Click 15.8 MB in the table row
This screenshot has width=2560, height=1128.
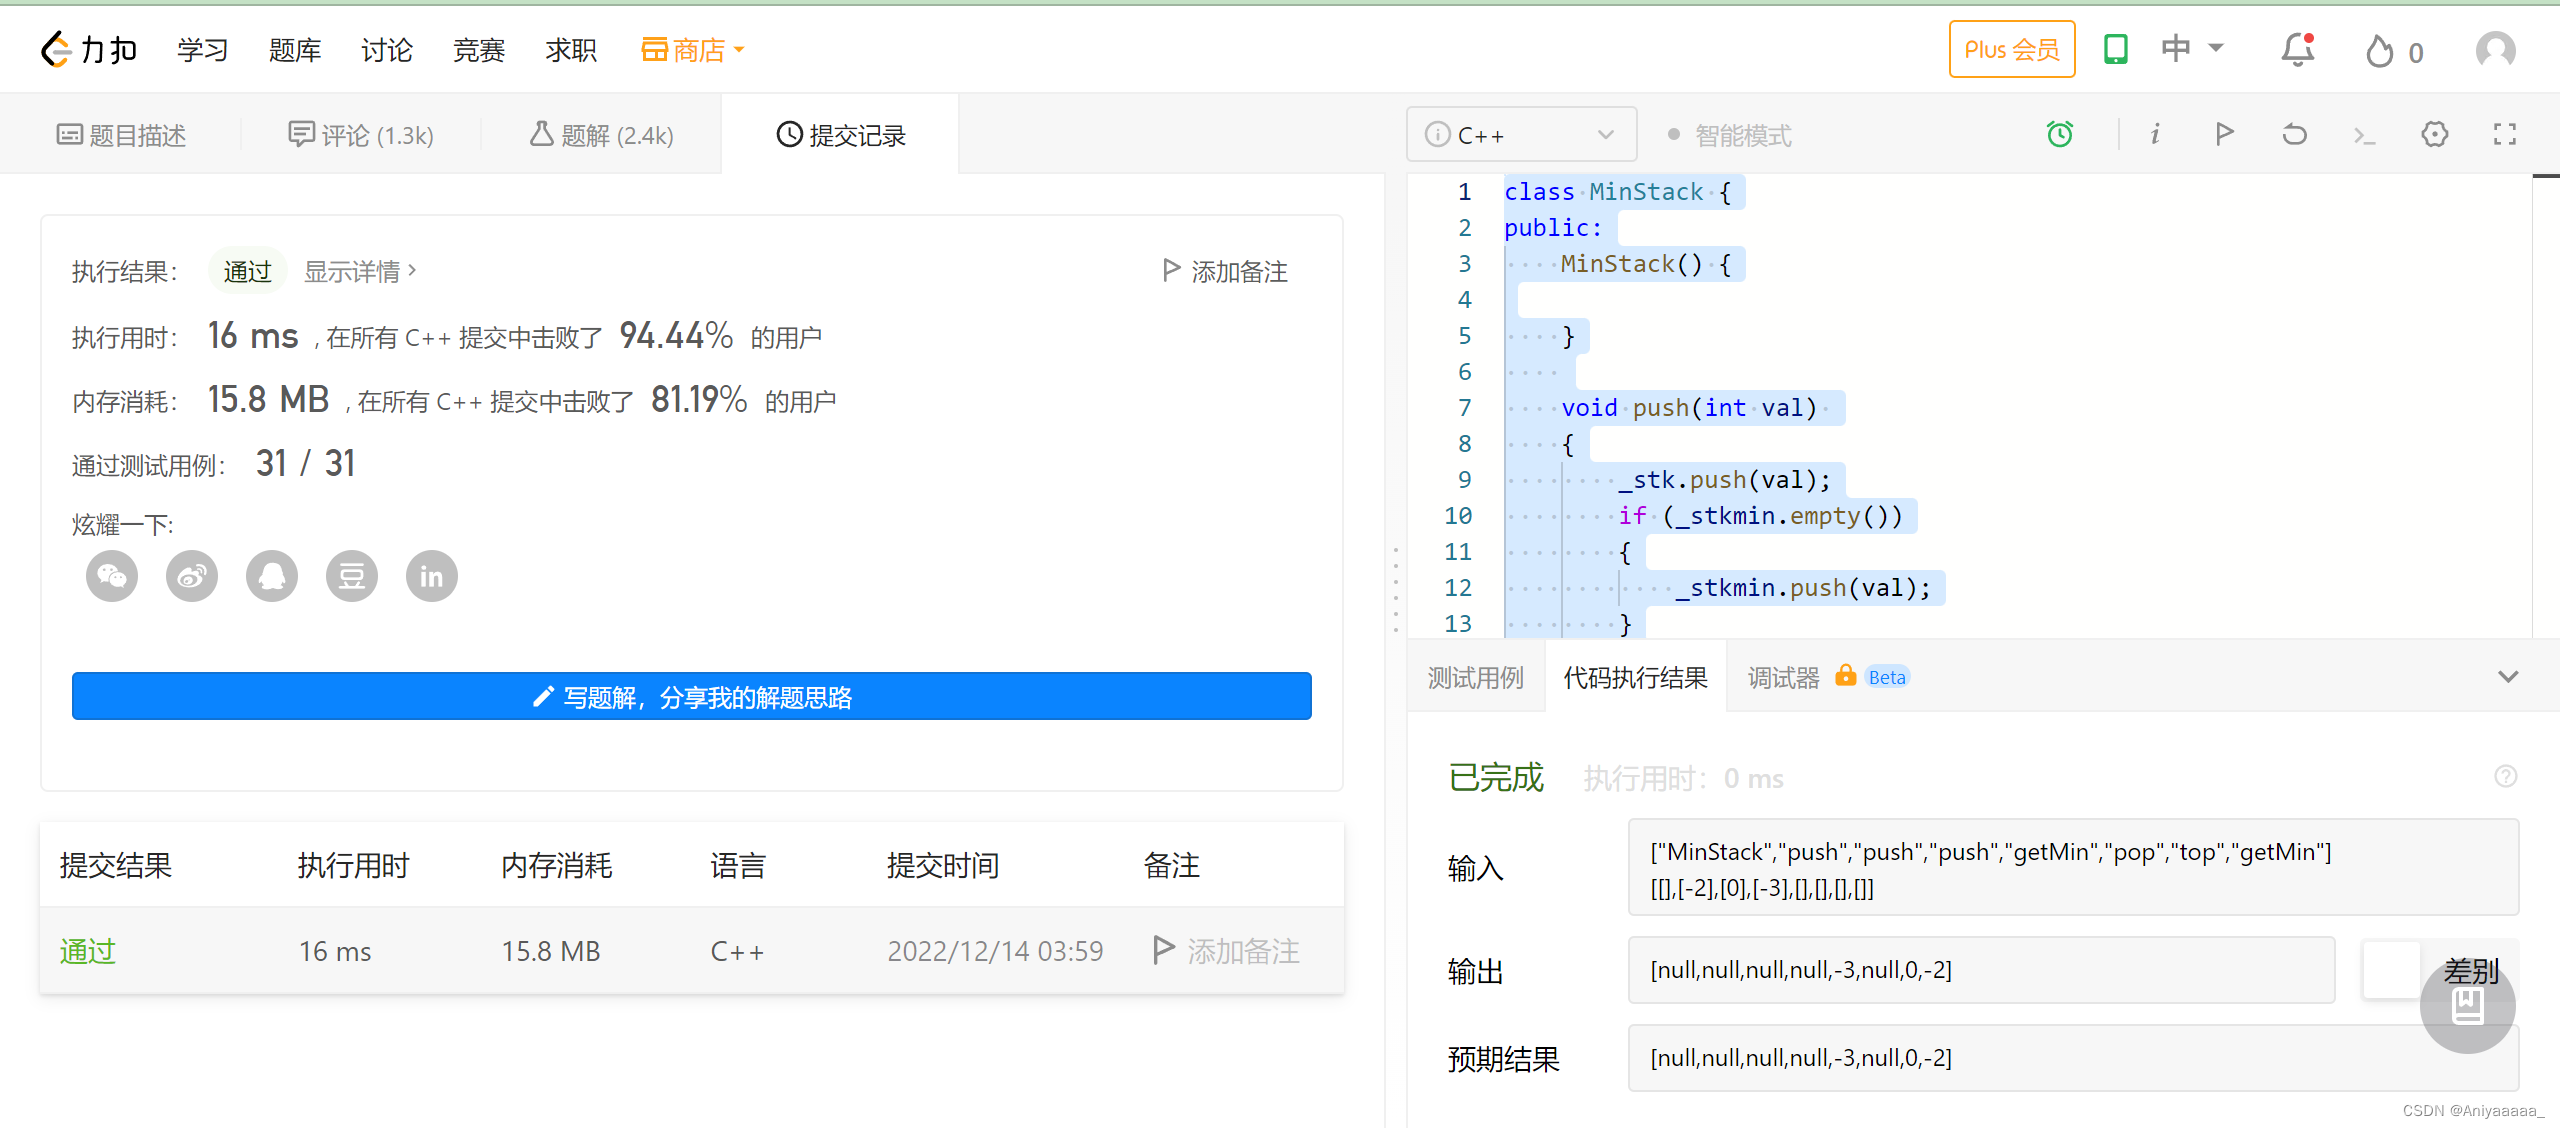(x=551, y=950)
